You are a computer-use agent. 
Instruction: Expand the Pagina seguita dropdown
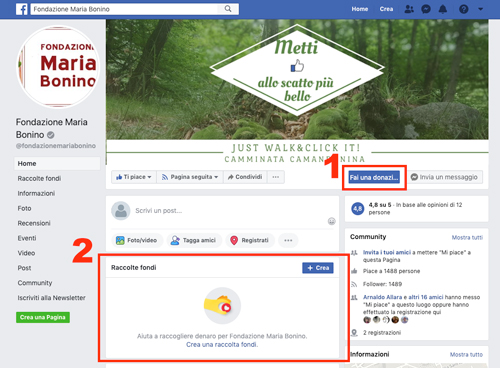(x=190, y=177)
